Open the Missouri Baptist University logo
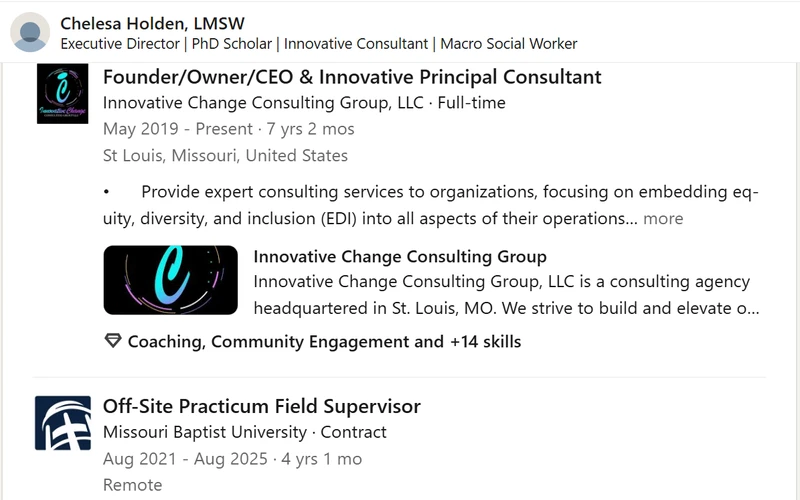Screen dimensions: 800x500 coord(63,423)
